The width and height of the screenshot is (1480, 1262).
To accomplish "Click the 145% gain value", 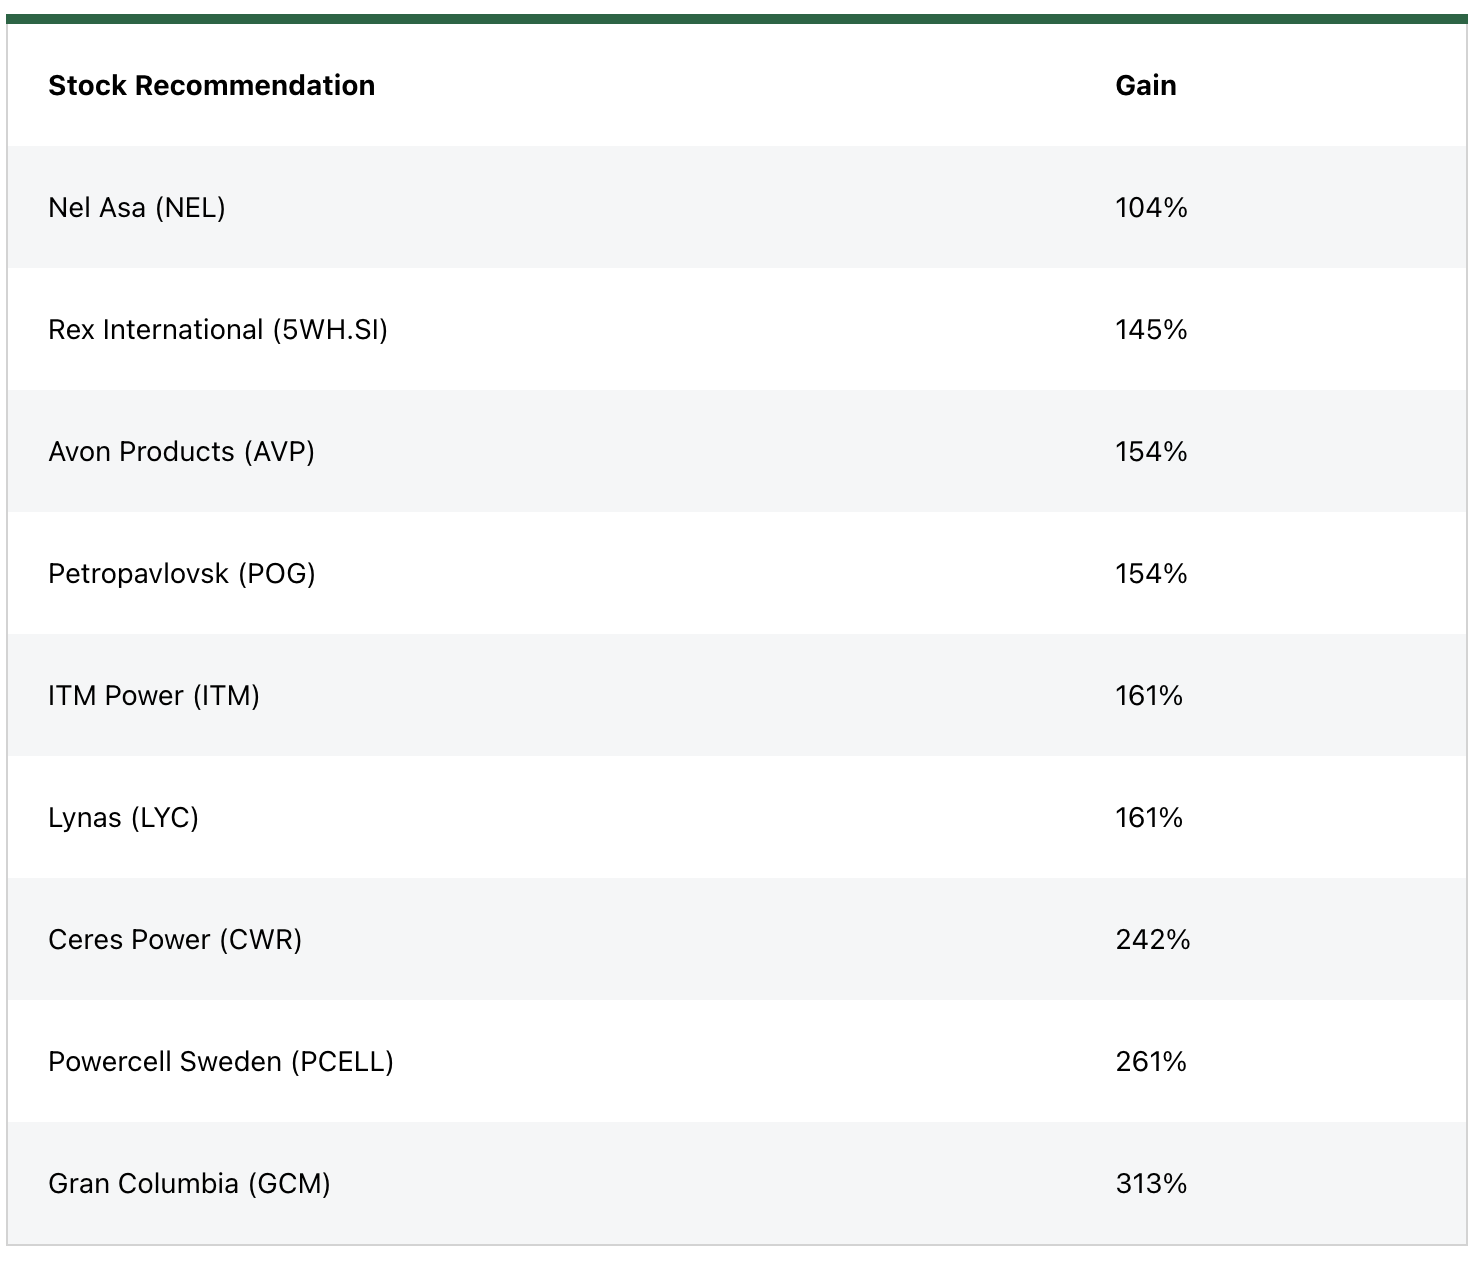I will [x=1151, y=330].
